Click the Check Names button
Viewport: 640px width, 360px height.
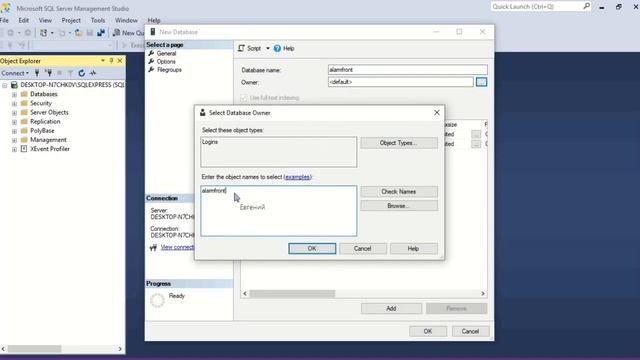[x=399, y=191]
